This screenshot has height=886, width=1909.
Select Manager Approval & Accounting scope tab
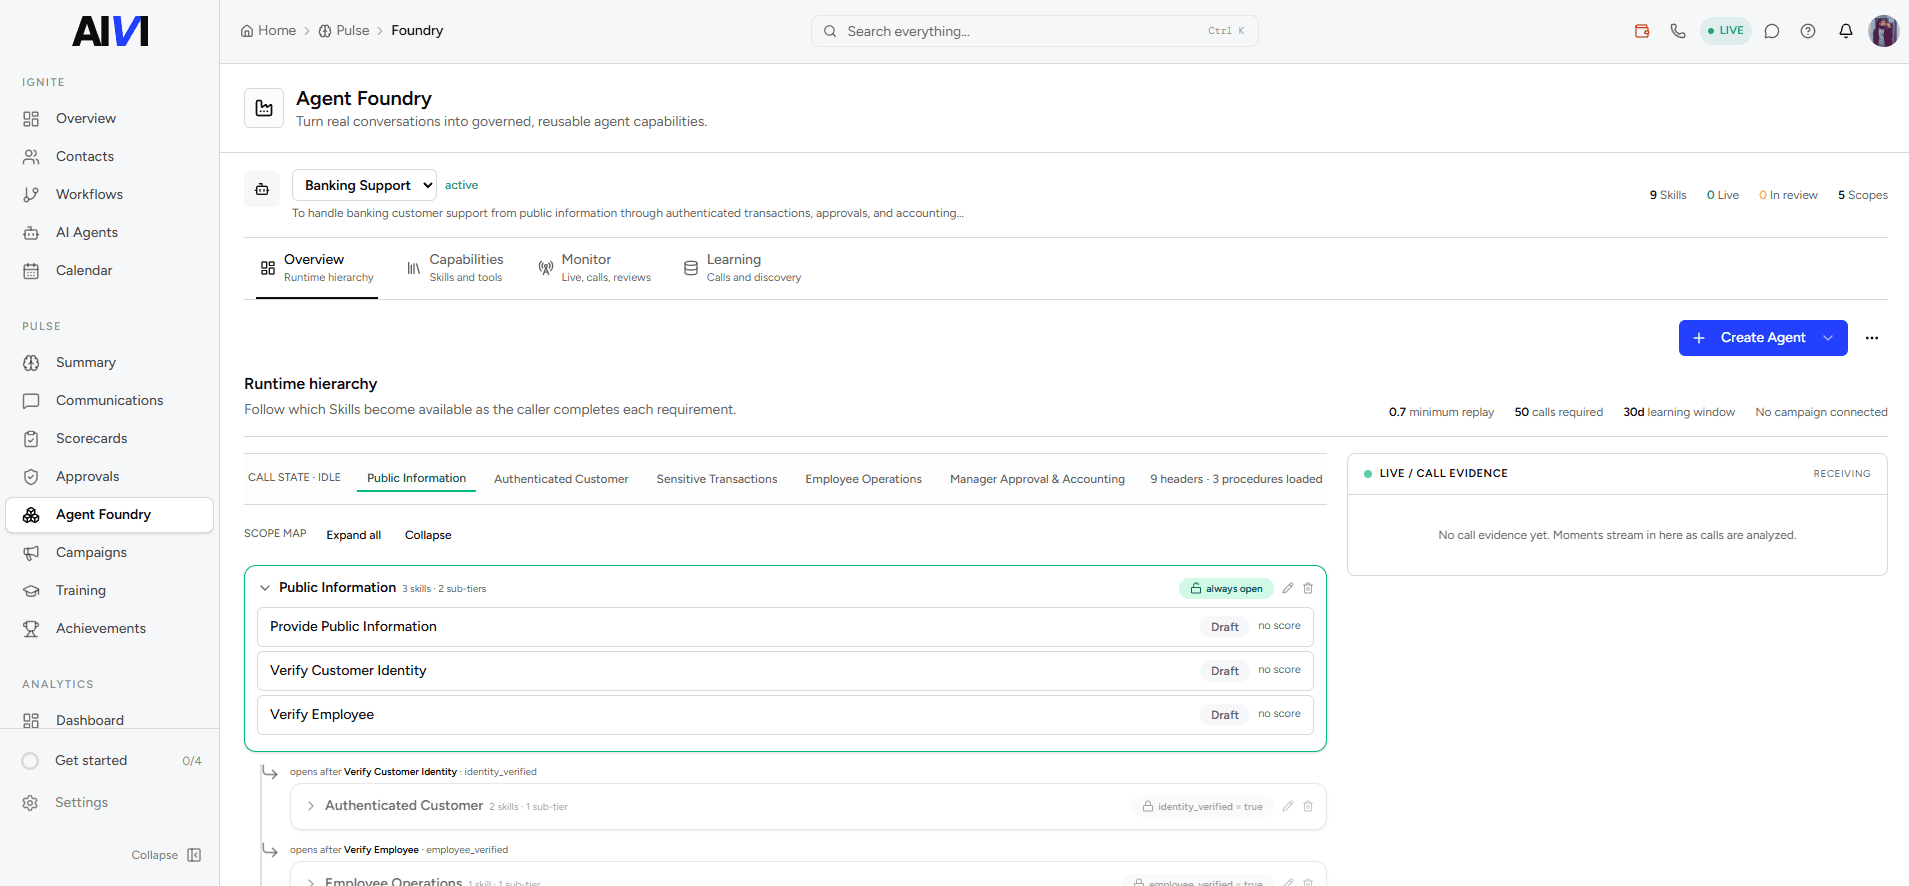[x=1037, y=479]
